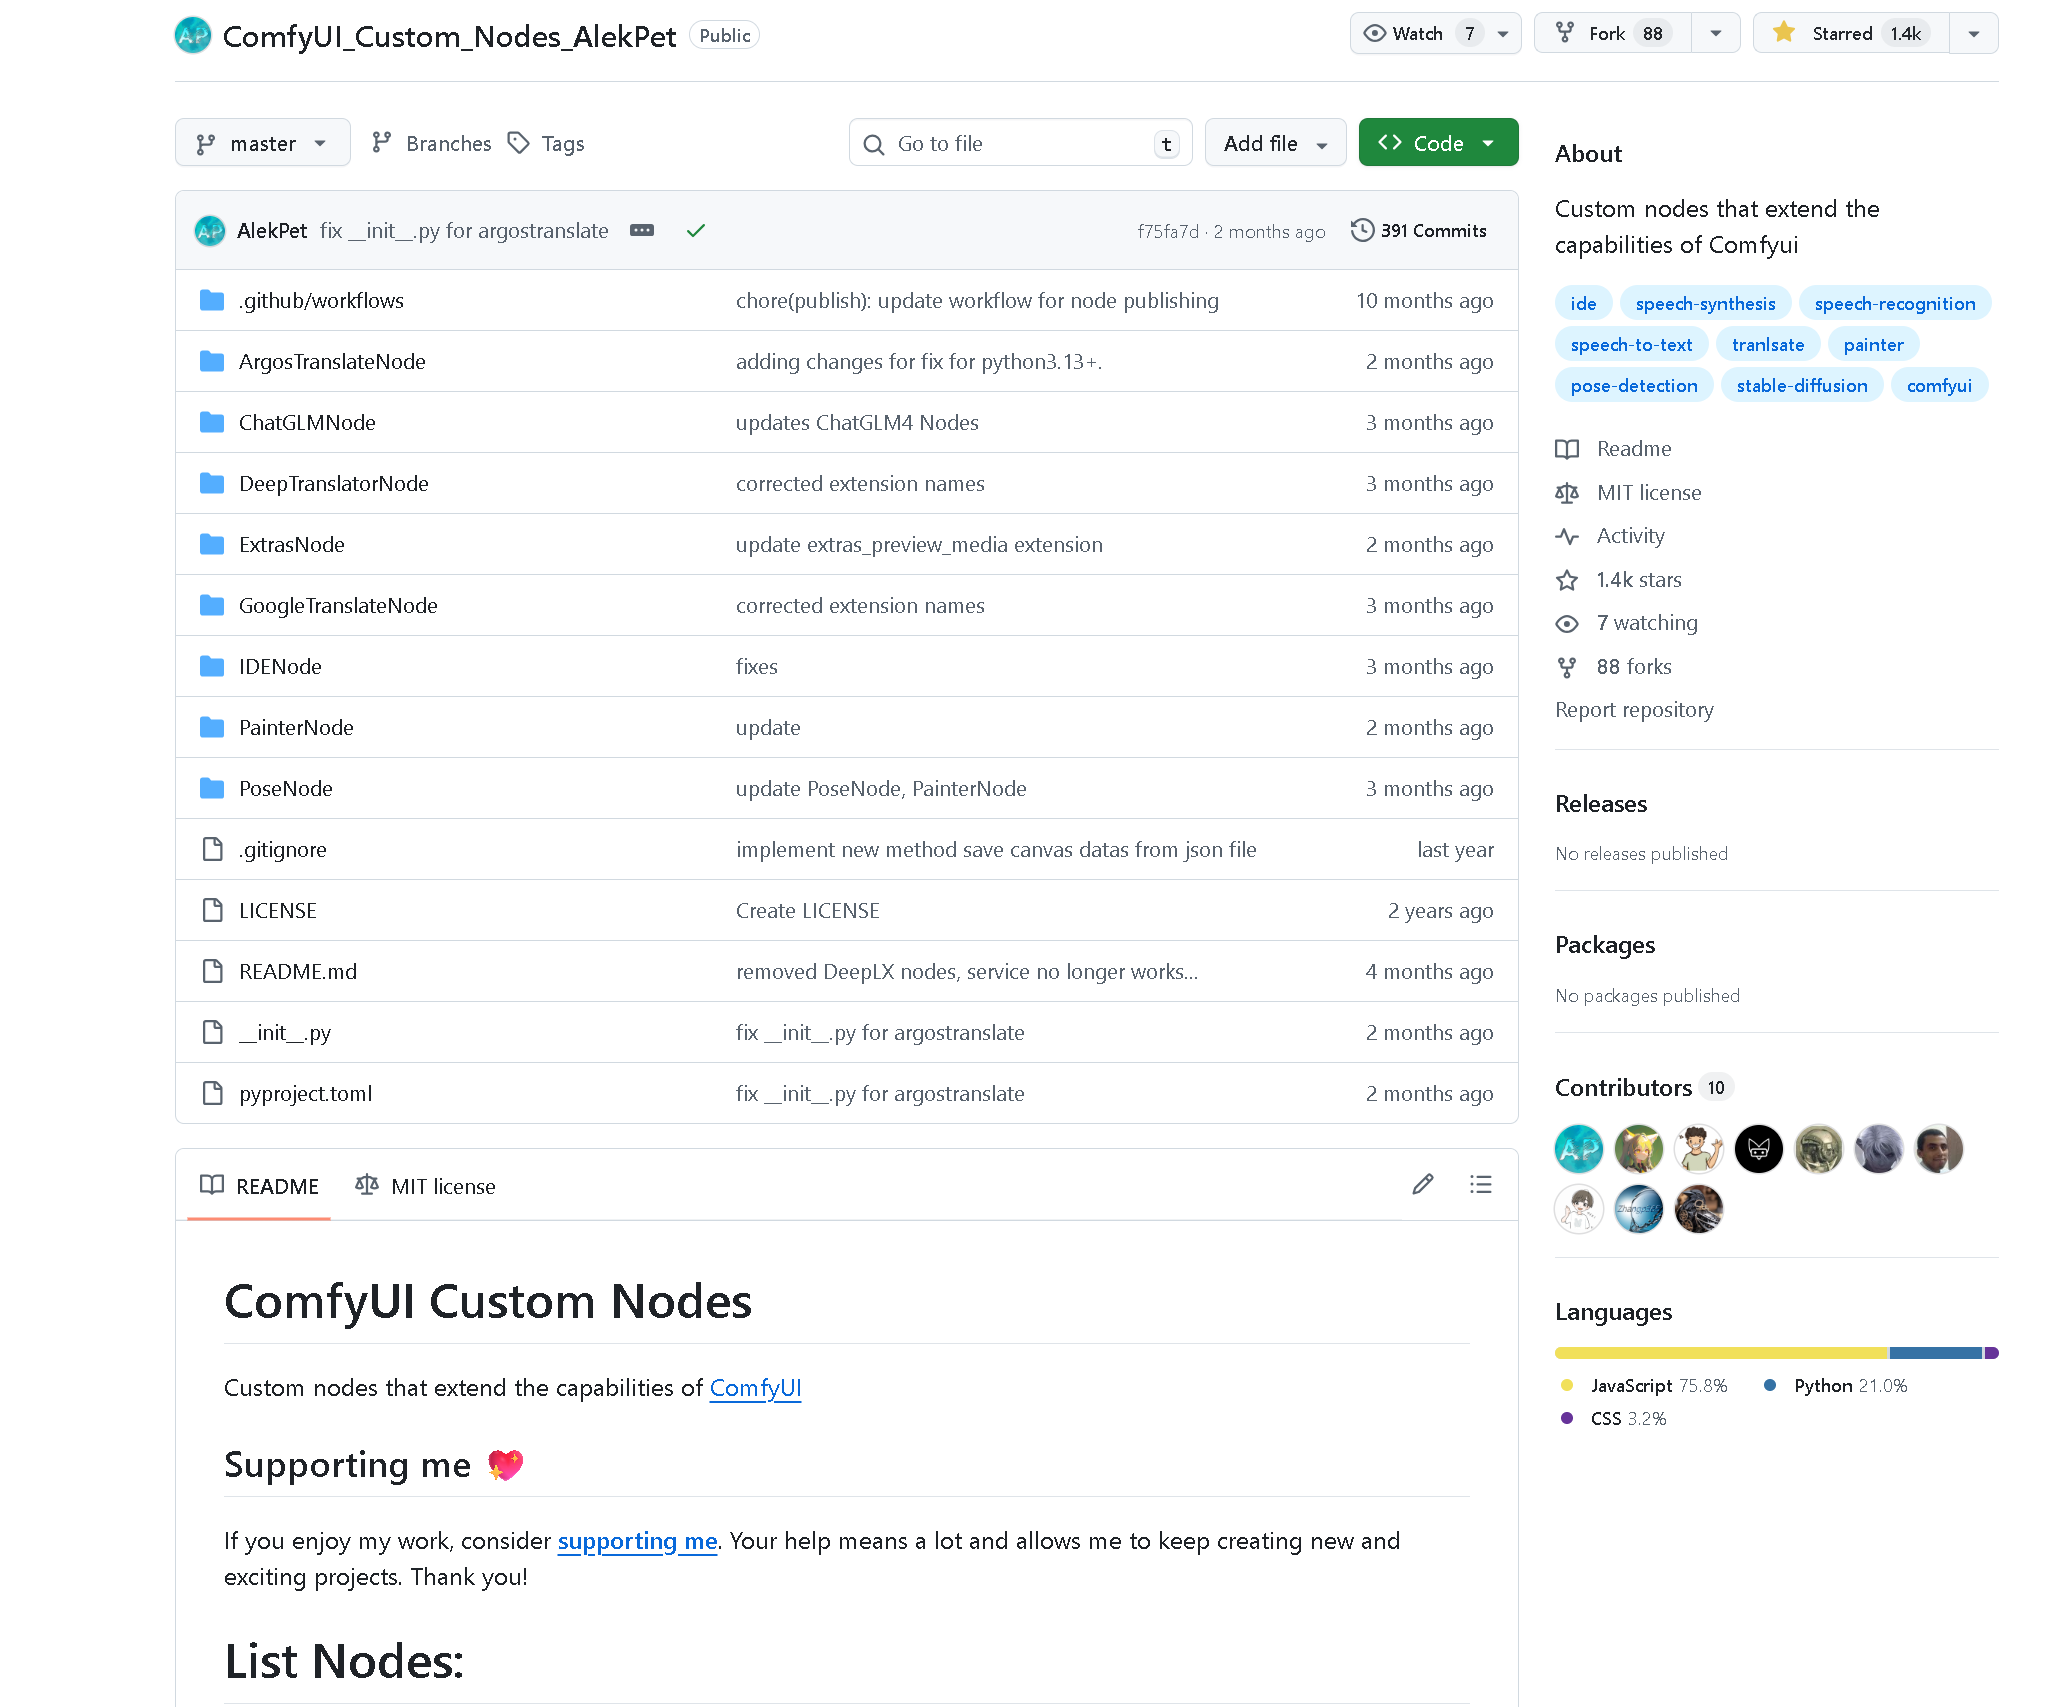Select the README tab
The width and height of the screenshot is (2061, 1707).
260,1186
